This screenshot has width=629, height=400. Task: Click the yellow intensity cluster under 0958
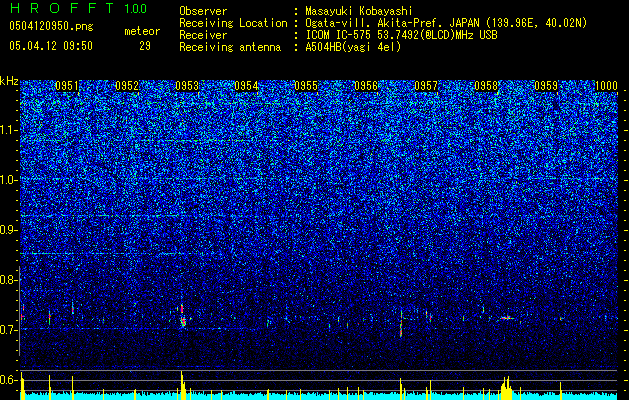[506, 388]
